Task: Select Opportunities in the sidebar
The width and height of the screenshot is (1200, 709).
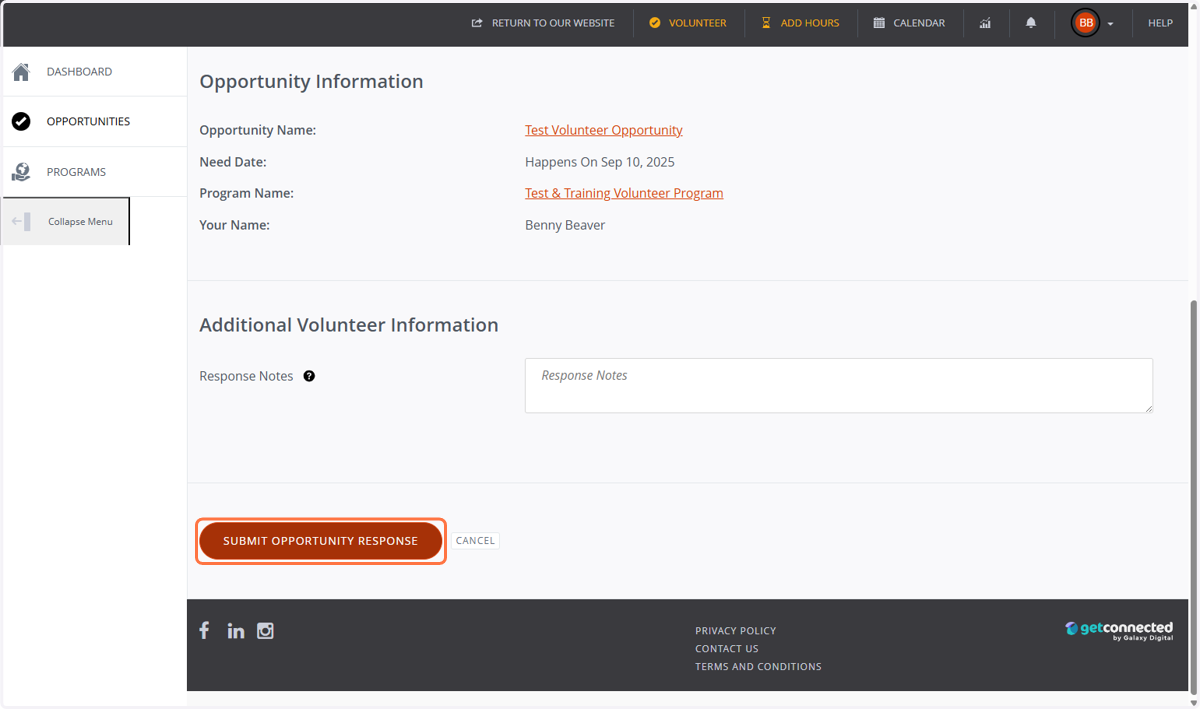Action: [x=94, y=121]
